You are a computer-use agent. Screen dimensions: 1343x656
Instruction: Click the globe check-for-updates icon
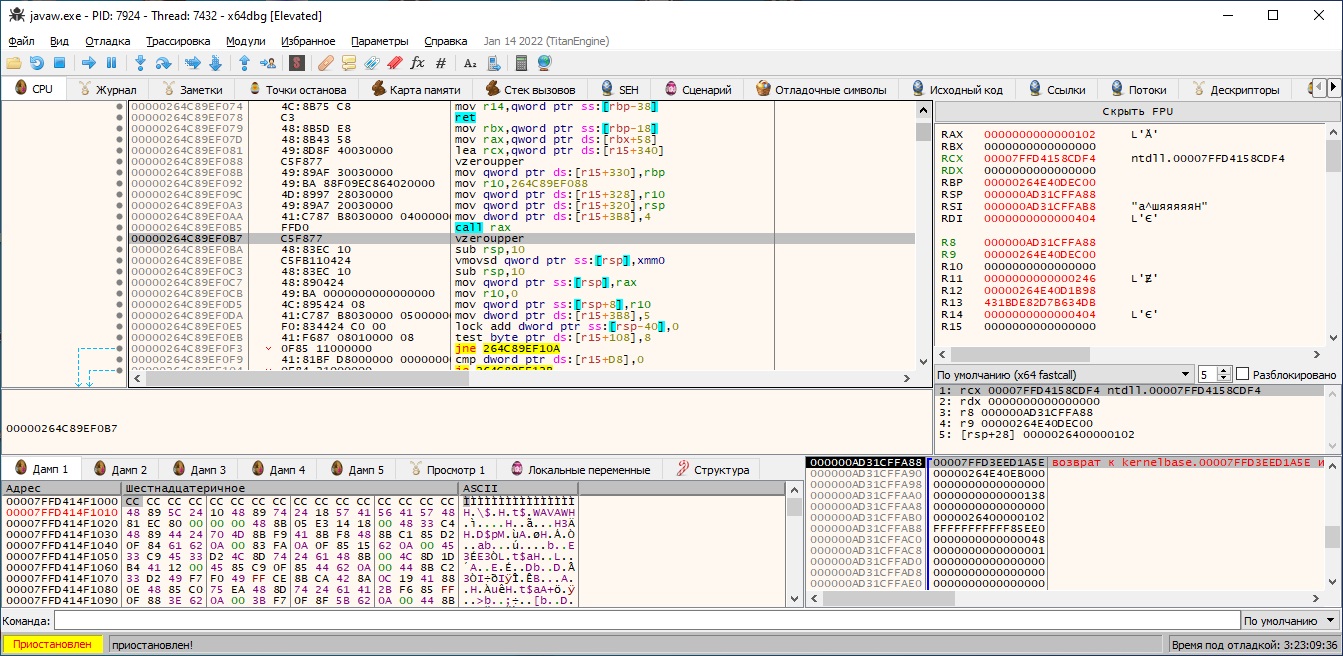(x=544, y=63)
